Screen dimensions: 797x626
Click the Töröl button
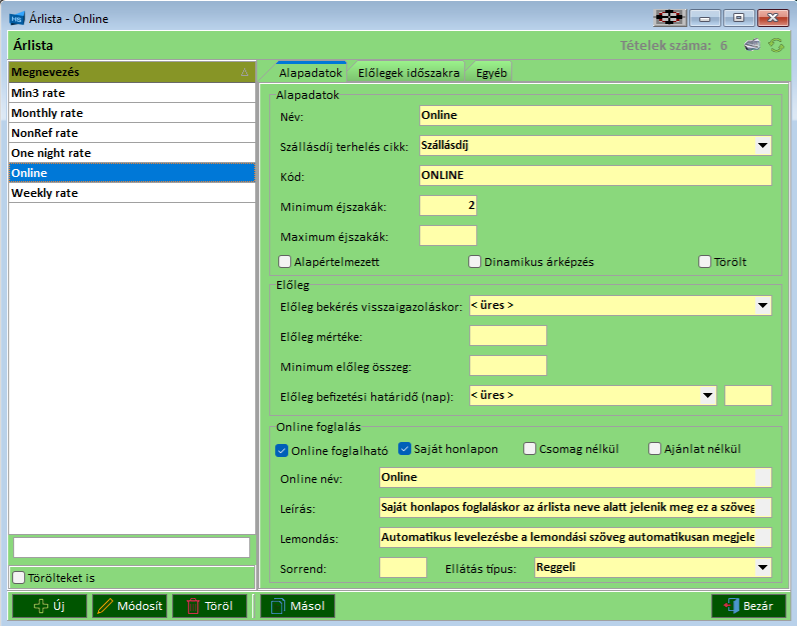(209, 606)
